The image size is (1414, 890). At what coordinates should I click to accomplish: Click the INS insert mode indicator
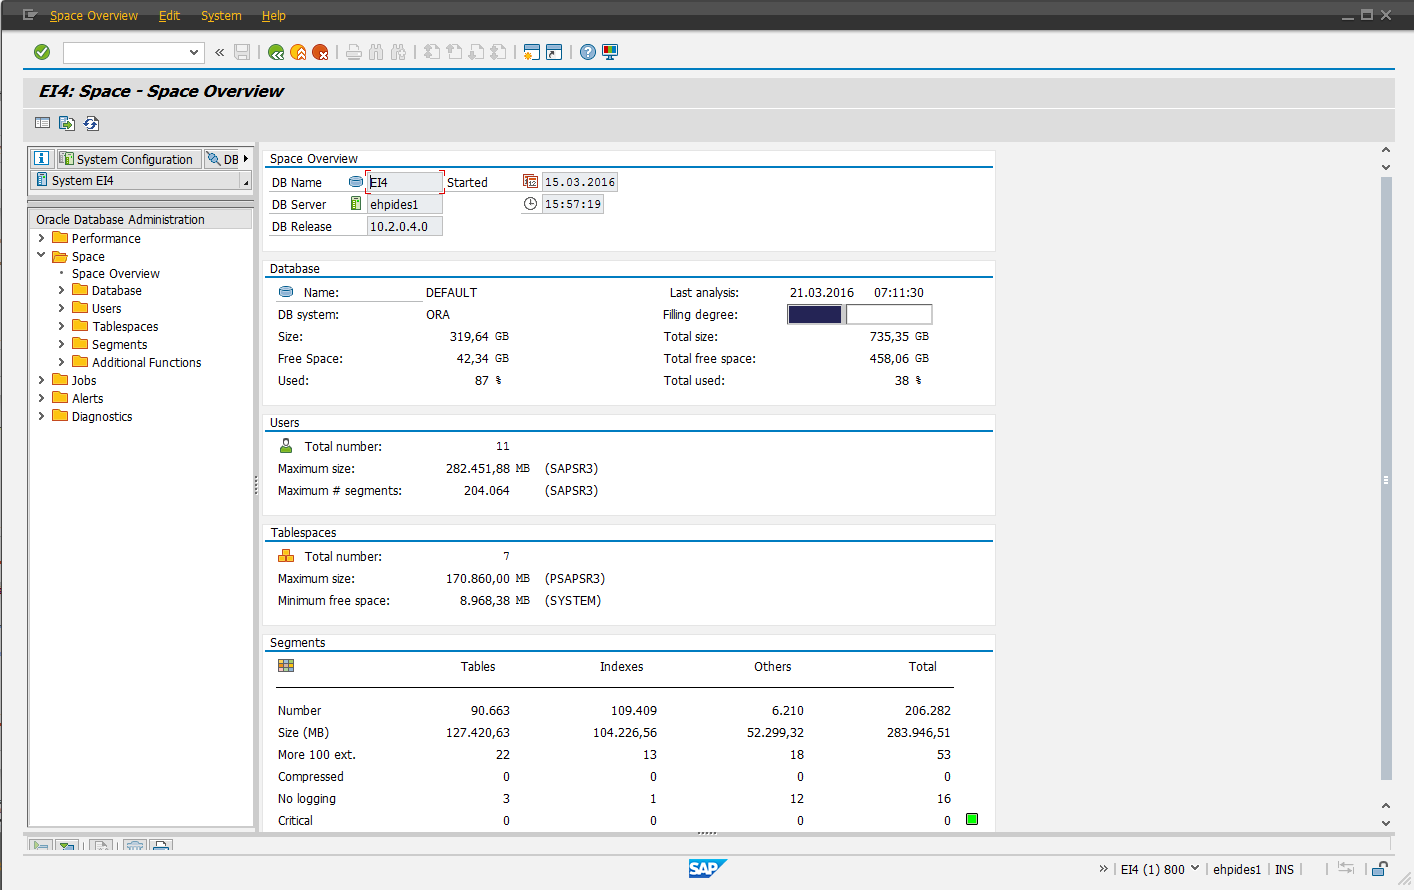point(1285,869)
